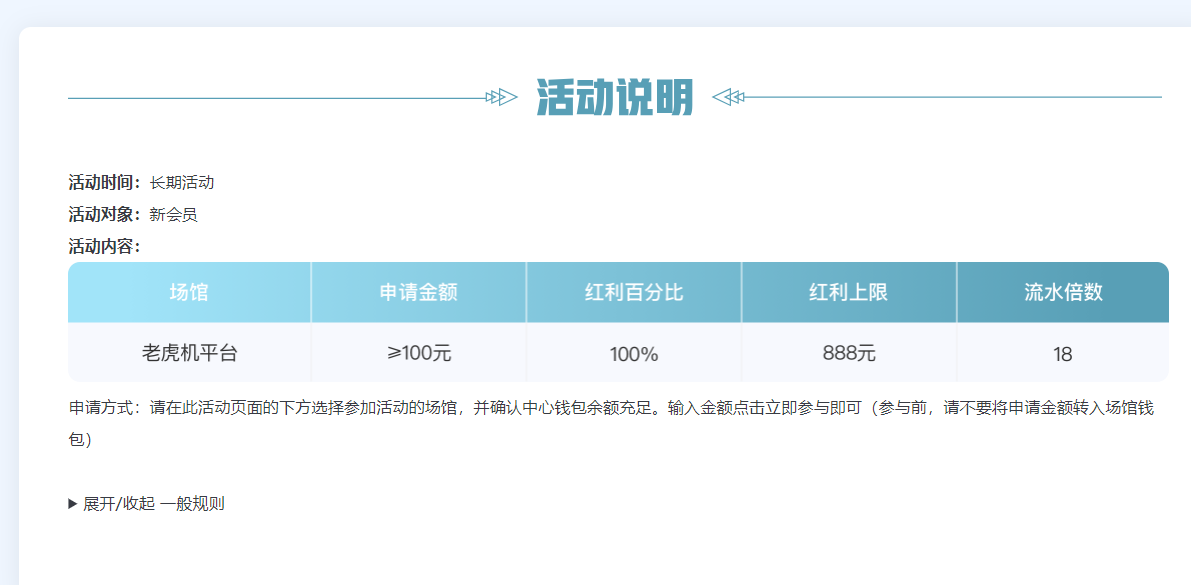Screen dimensions: 1191x585
Task: Click the 长期活动 text
Action: 182,183
